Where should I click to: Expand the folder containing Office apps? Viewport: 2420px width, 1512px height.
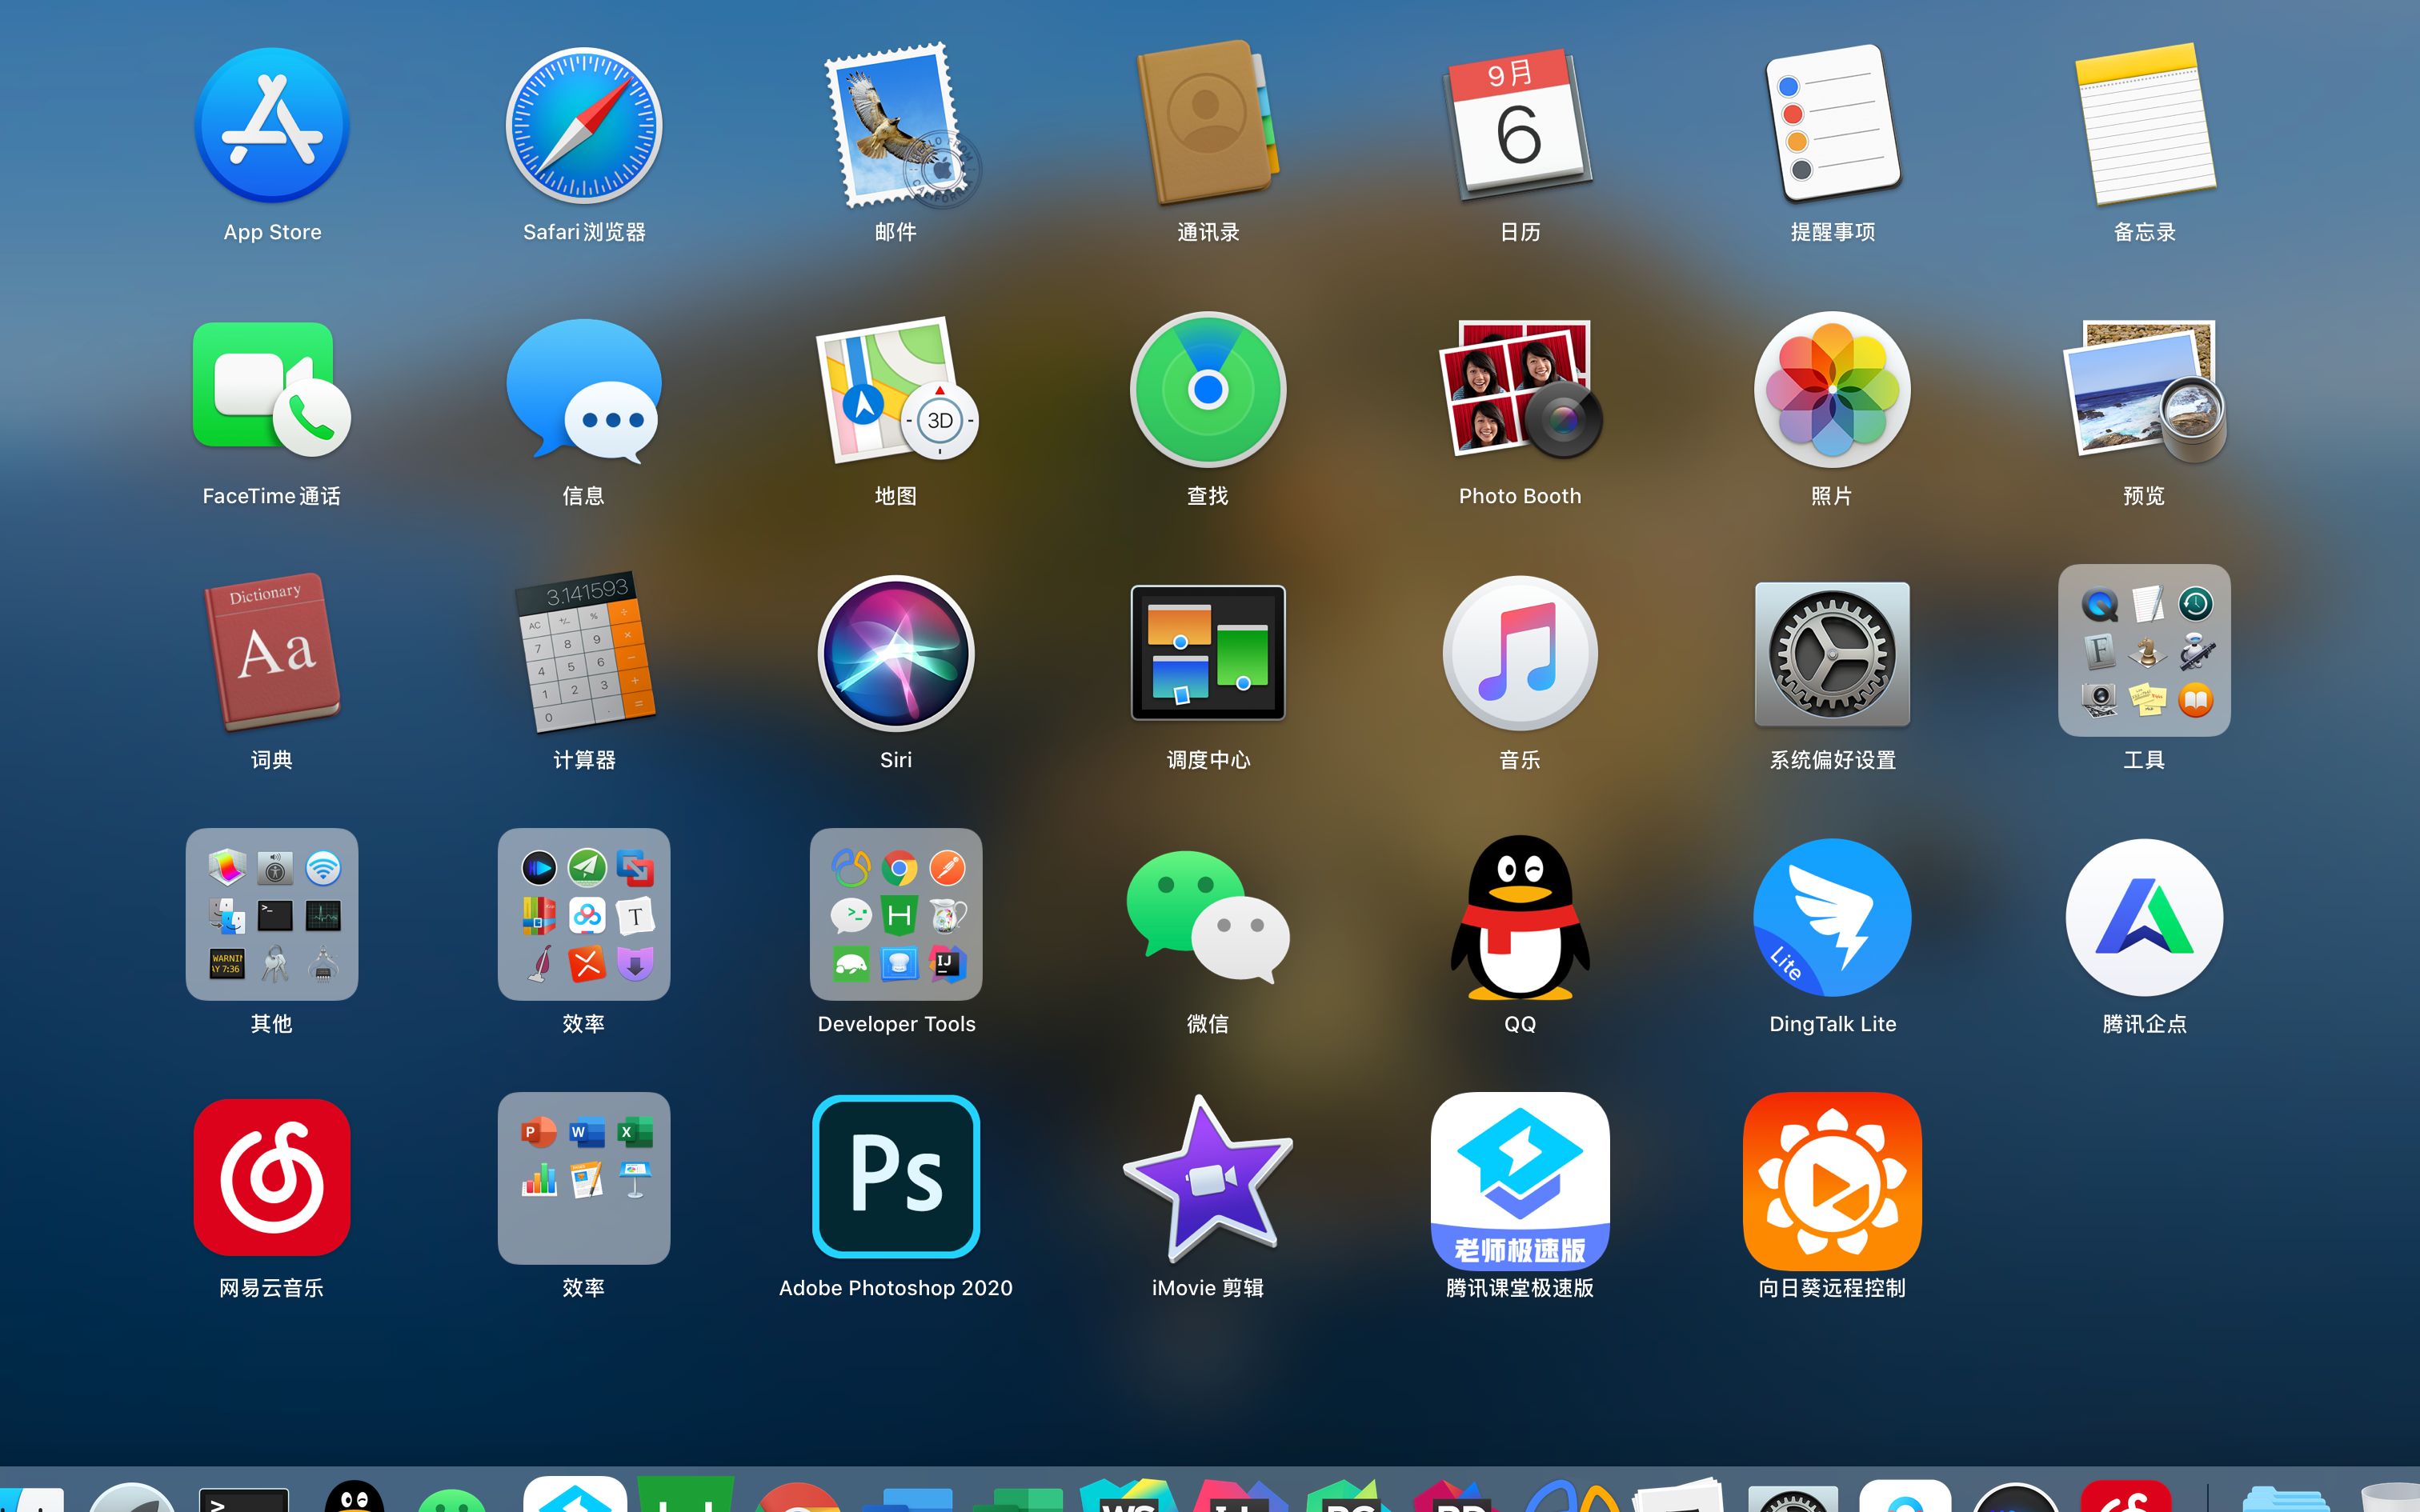[584, 1177]
